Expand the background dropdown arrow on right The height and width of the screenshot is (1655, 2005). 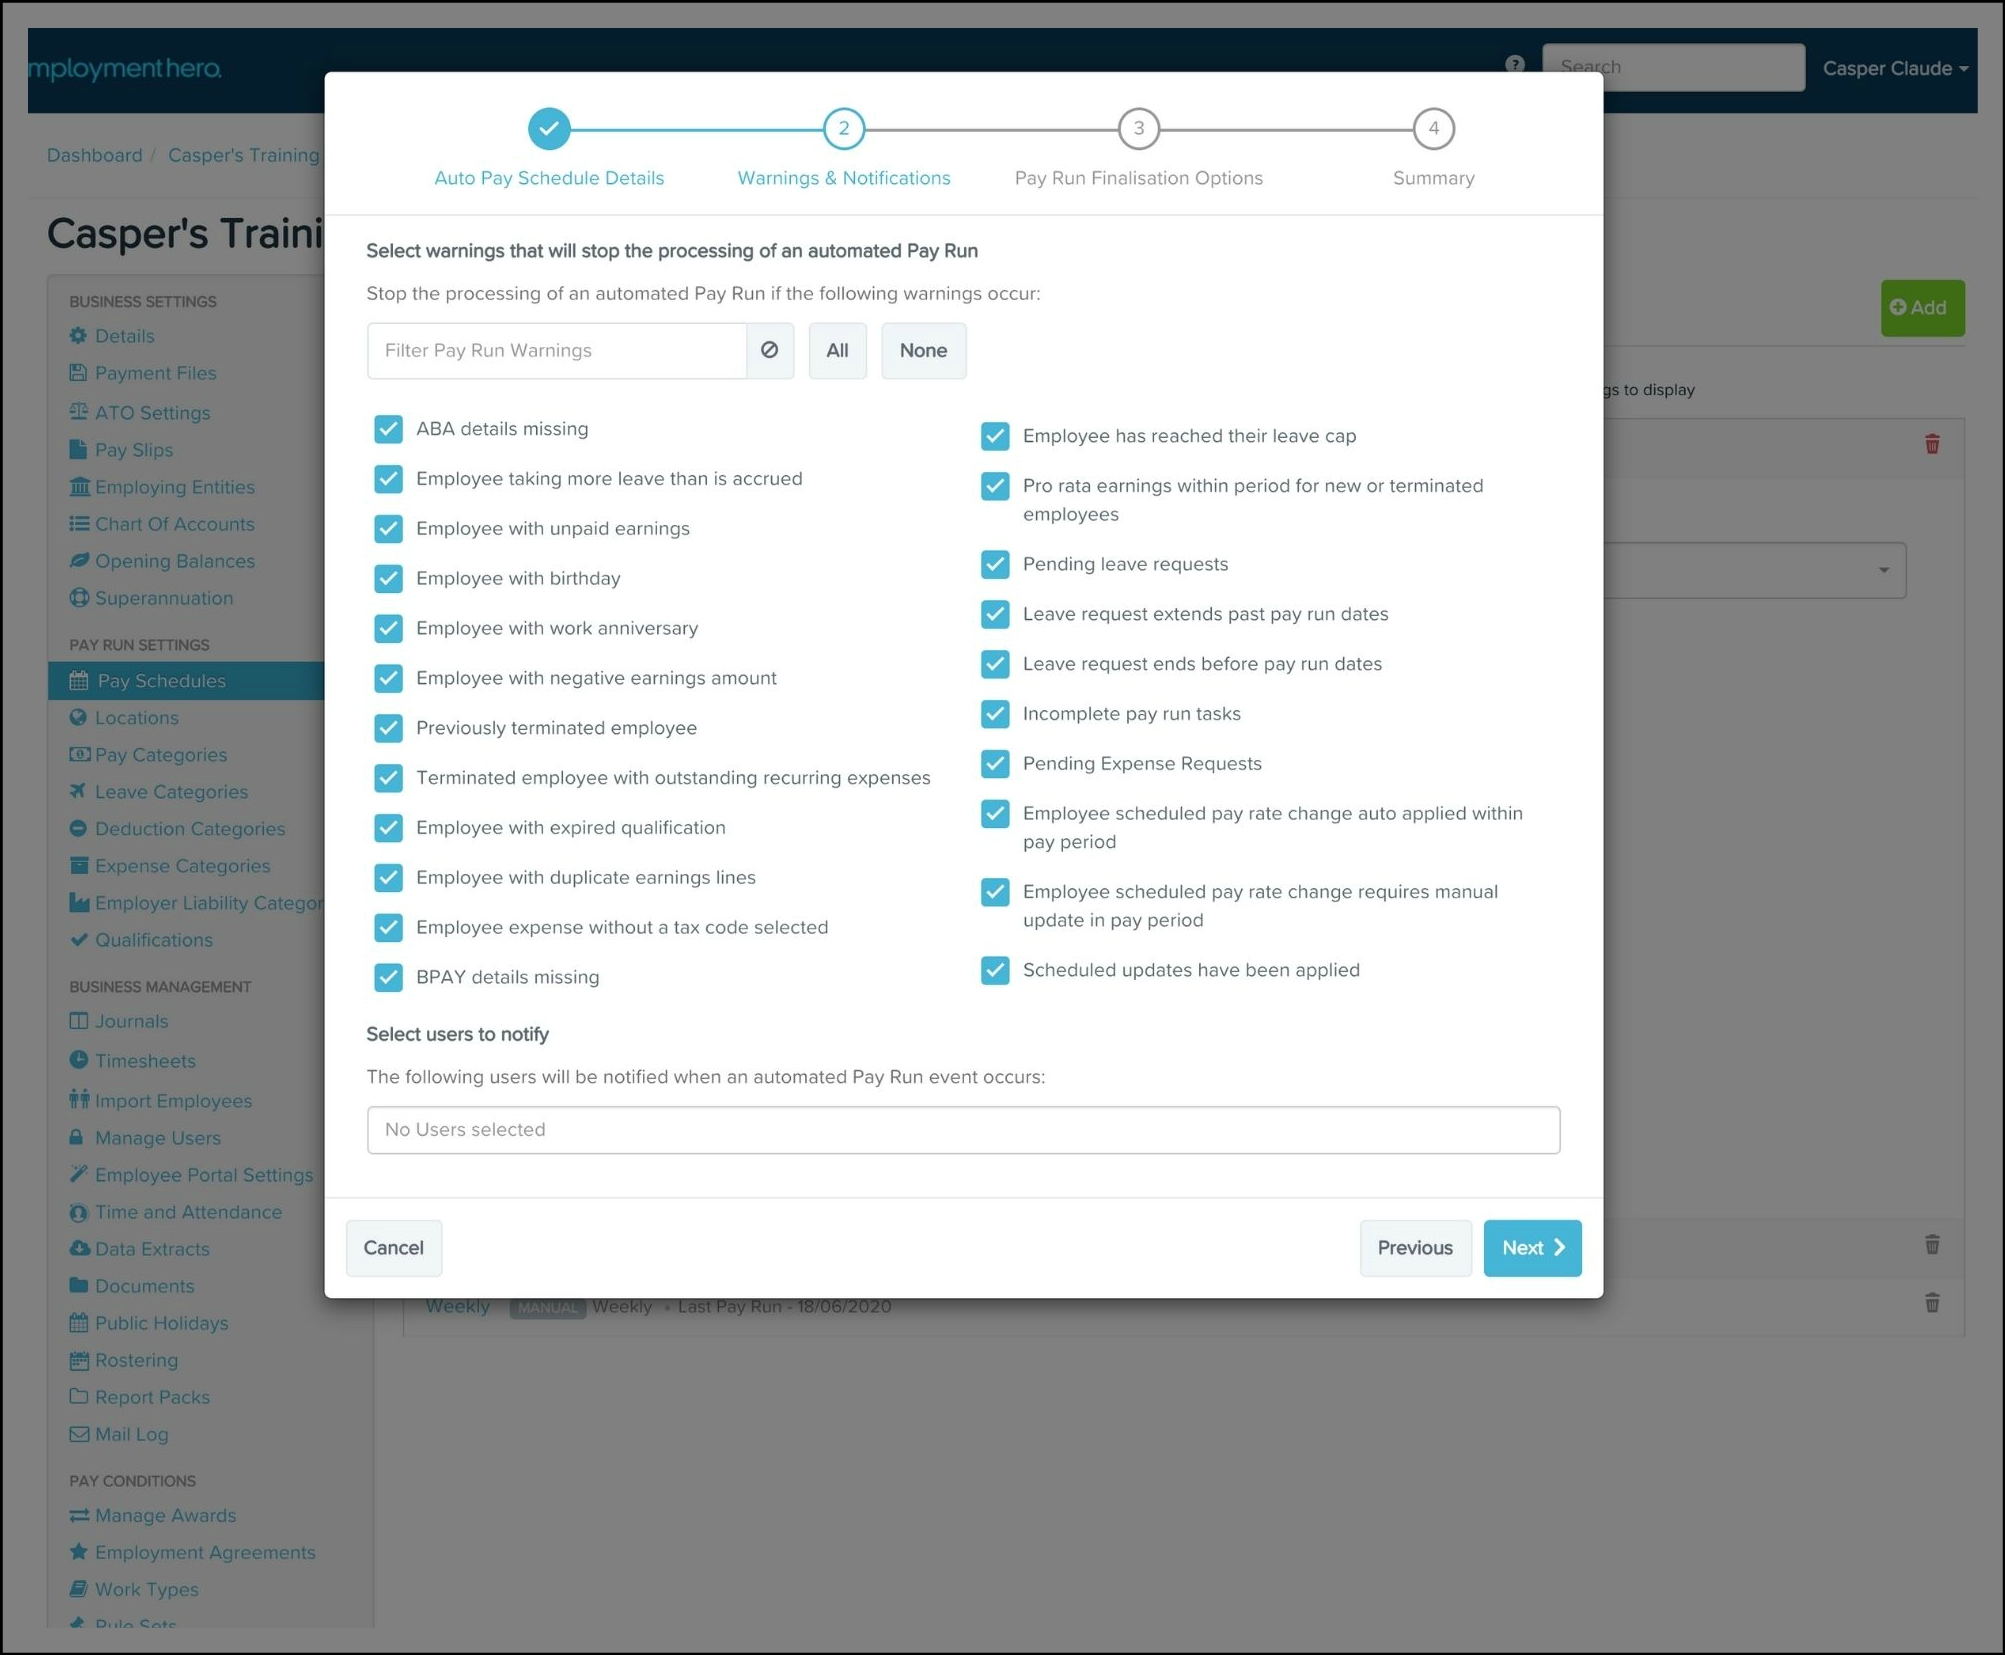[1882, 570]
